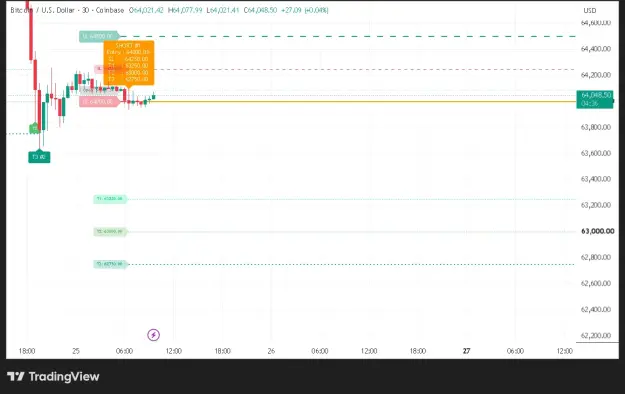The width and height of the screenshot is (625, 394).
Task: Click the 63,800.00 price axis label
Action: point(596,127)
